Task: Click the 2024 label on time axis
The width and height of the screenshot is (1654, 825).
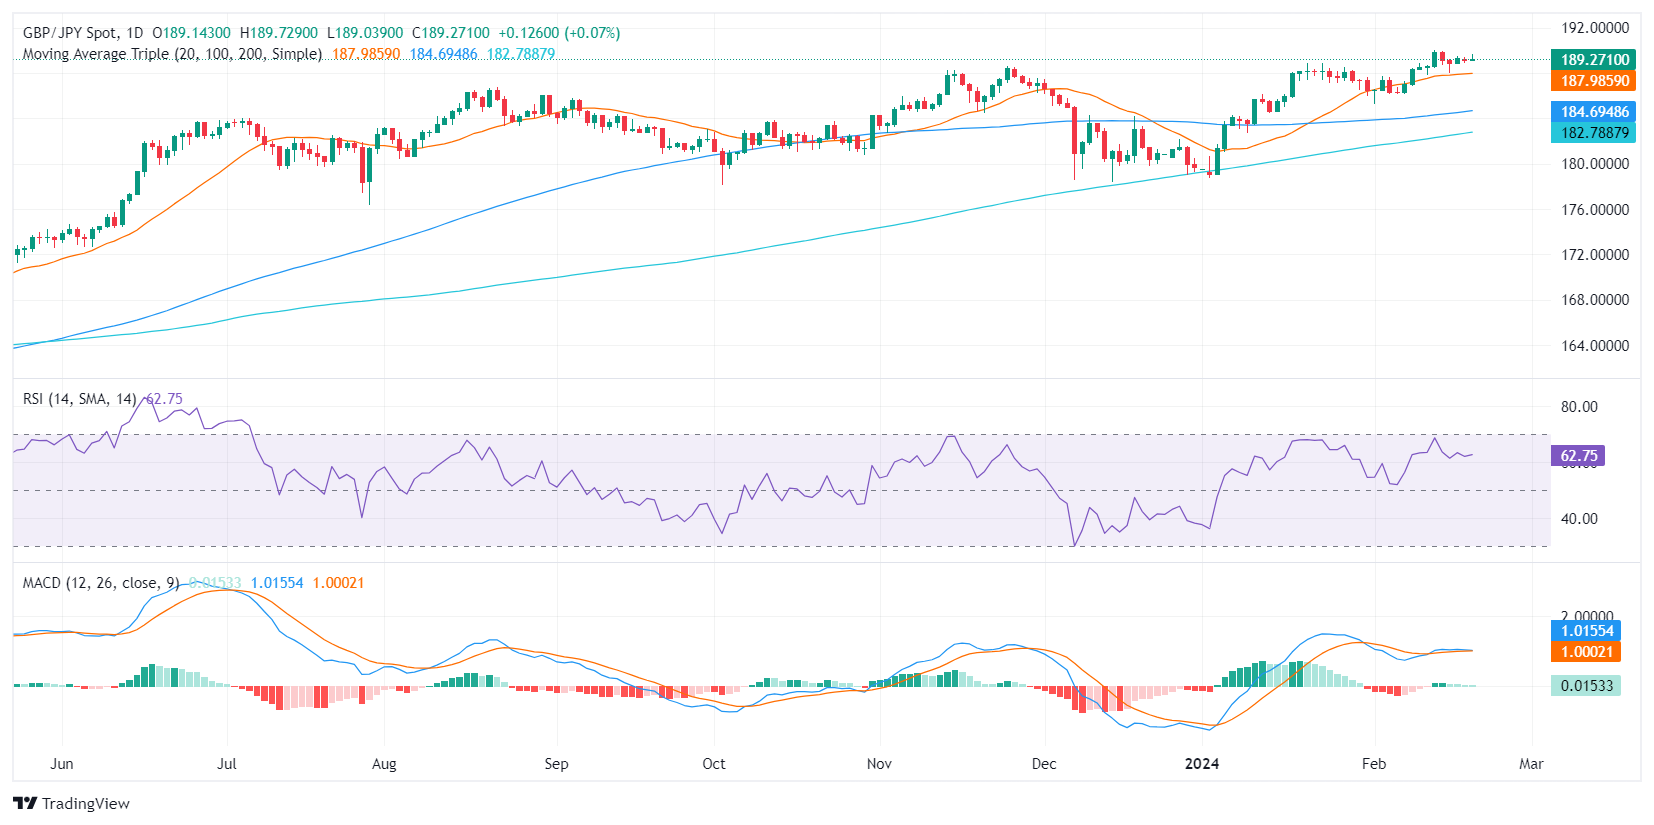Action: (x=1201, y=764)
